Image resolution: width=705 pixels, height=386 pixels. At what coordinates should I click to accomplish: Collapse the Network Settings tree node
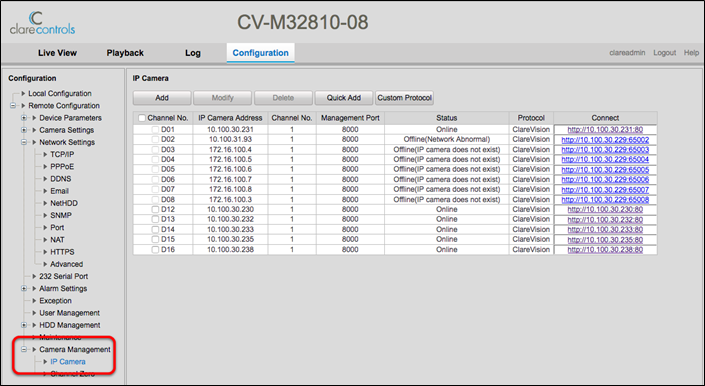[24, 142]
